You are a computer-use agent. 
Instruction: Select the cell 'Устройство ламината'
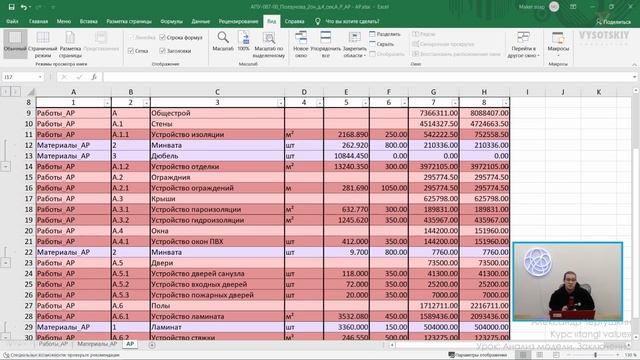pos(217,316)
